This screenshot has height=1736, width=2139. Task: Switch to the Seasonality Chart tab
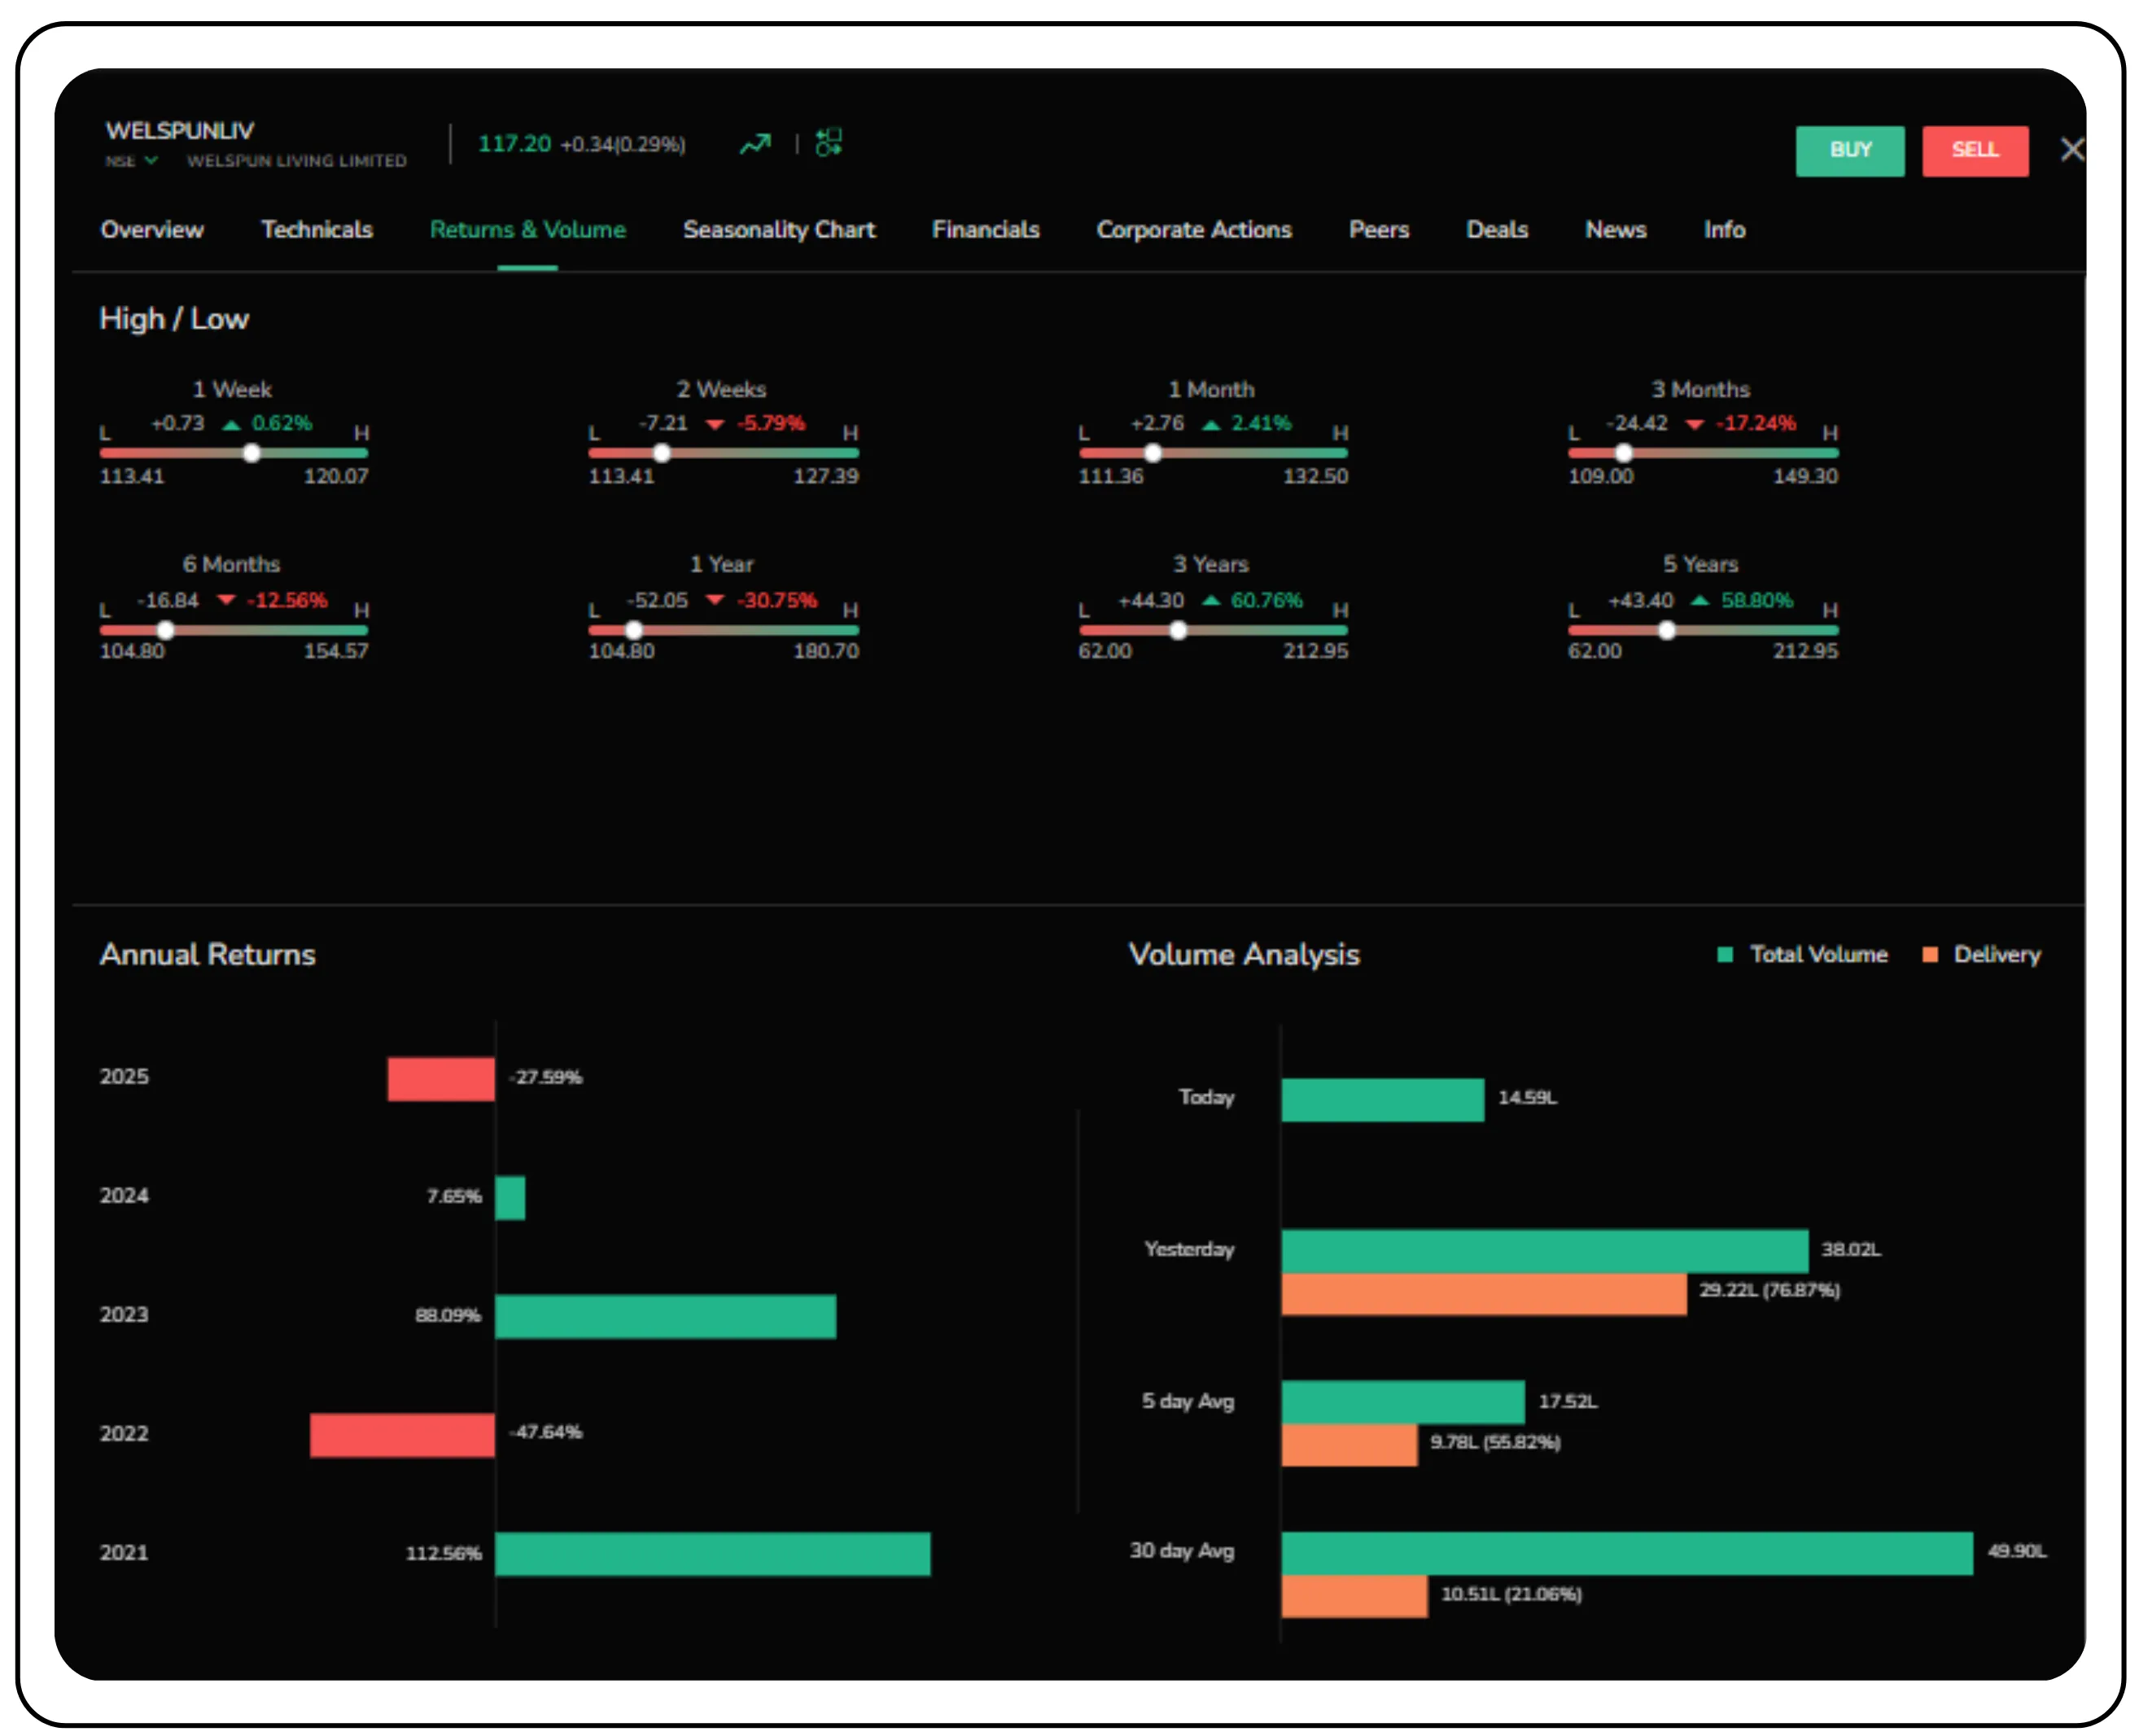[x=778, y=230]
